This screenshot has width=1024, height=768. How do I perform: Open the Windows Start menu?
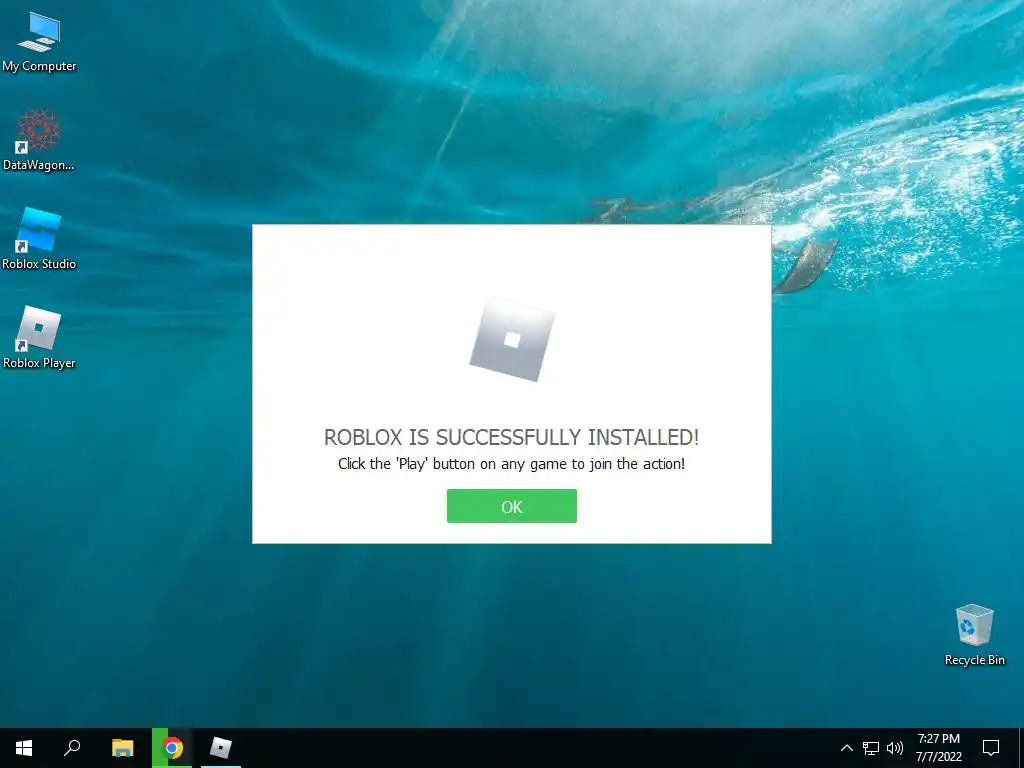(x=24, y=748)
